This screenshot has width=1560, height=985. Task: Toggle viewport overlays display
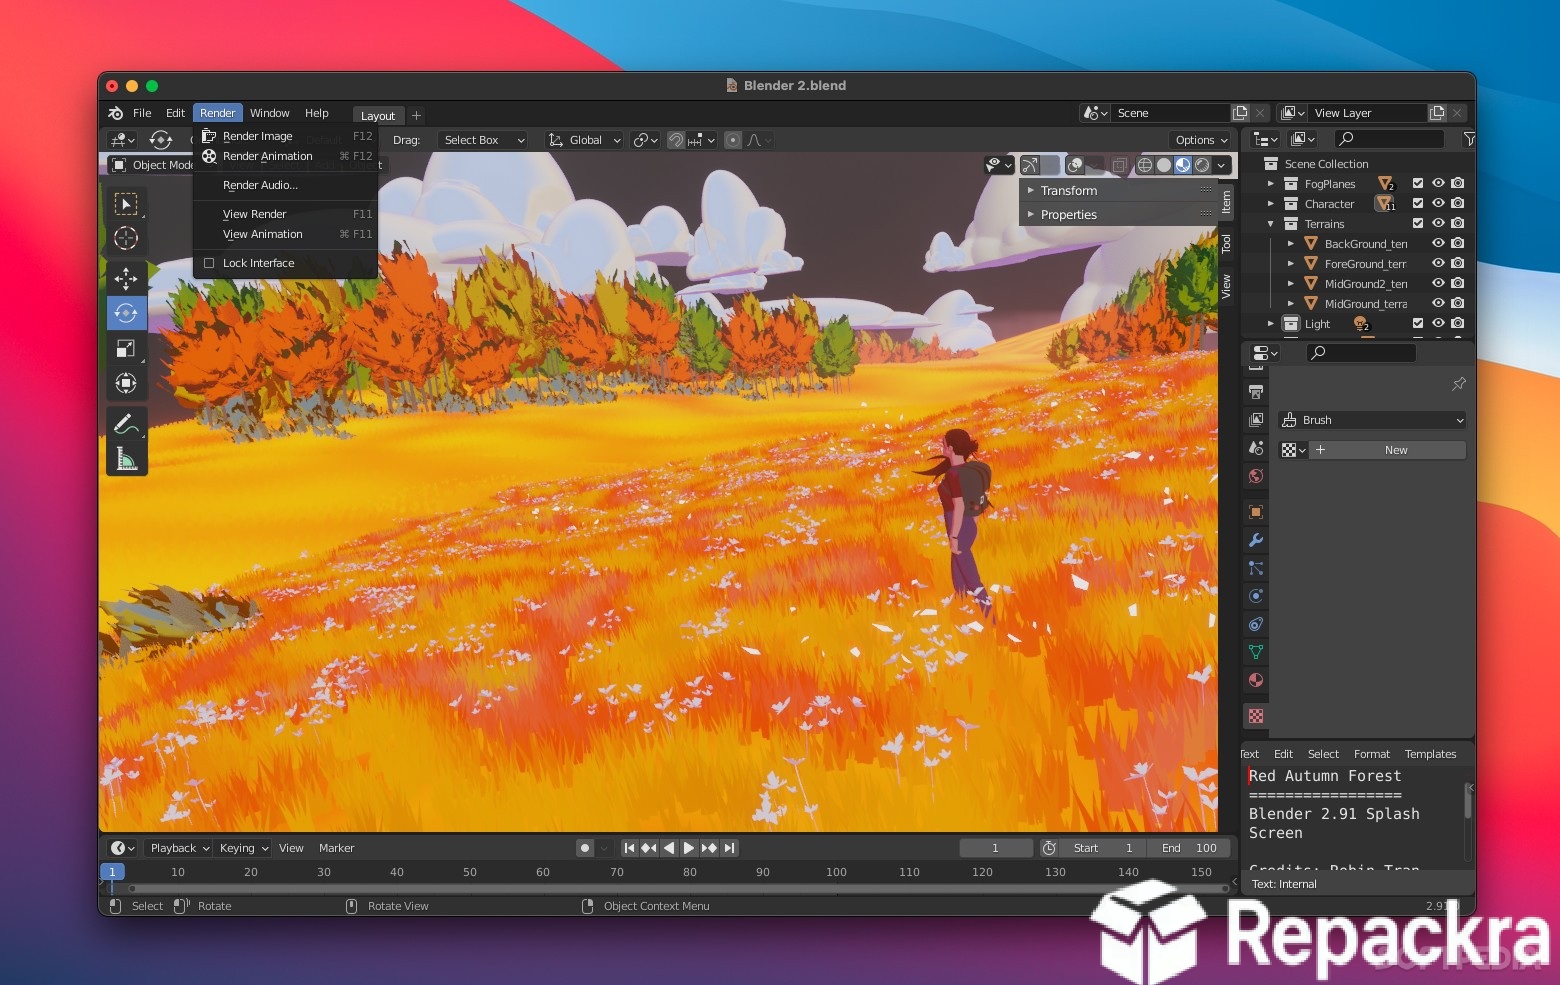tap(1075, 165)
